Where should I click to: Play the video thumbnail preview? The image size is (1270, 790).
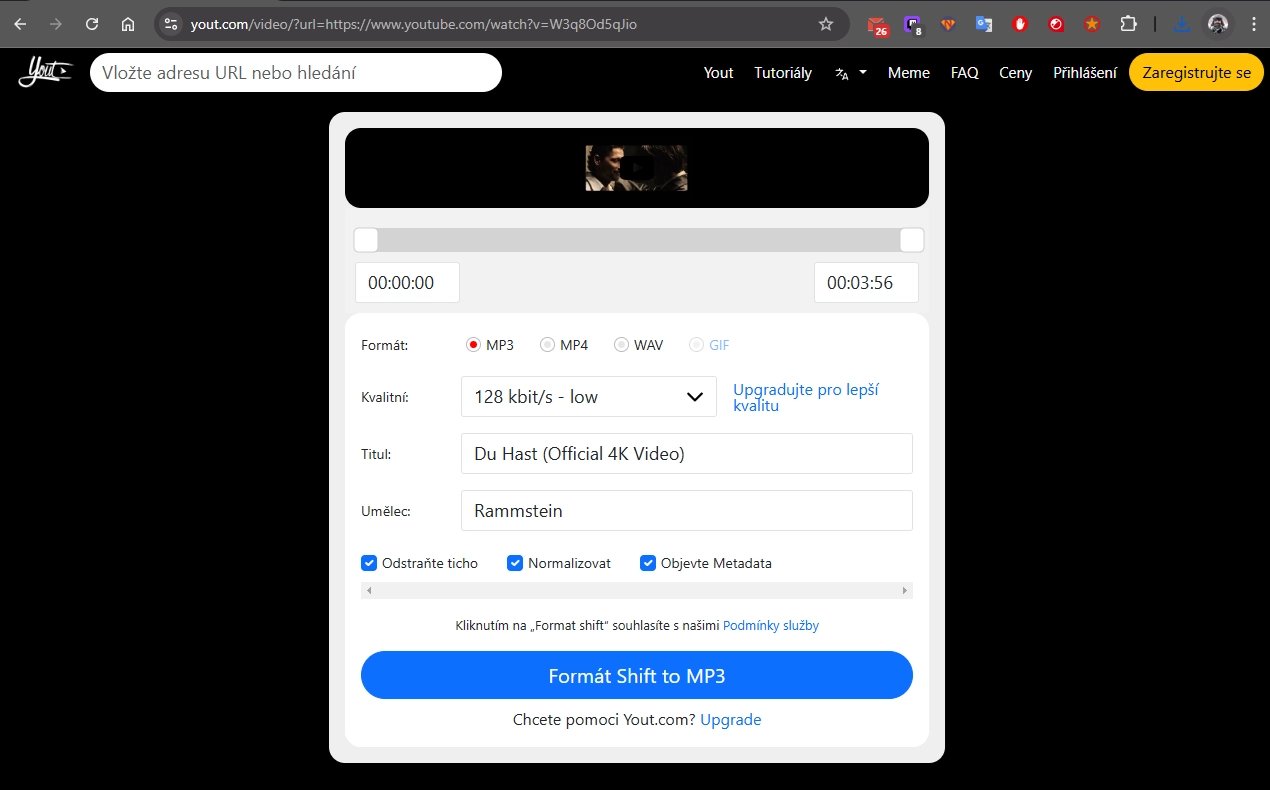[636, 168]
